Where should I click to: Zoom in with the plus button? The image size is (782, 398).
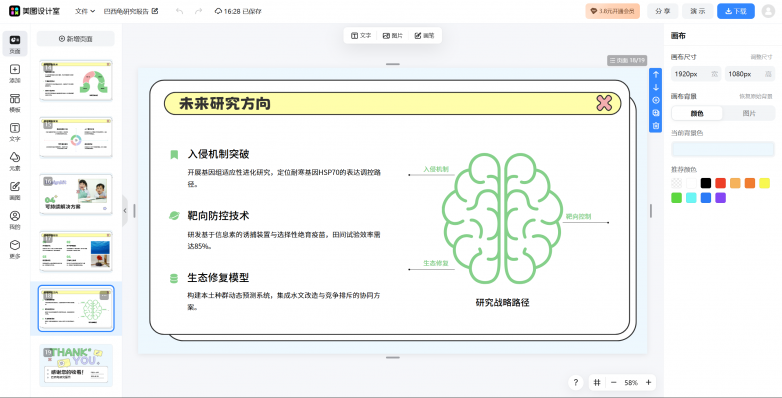(648, 383)
